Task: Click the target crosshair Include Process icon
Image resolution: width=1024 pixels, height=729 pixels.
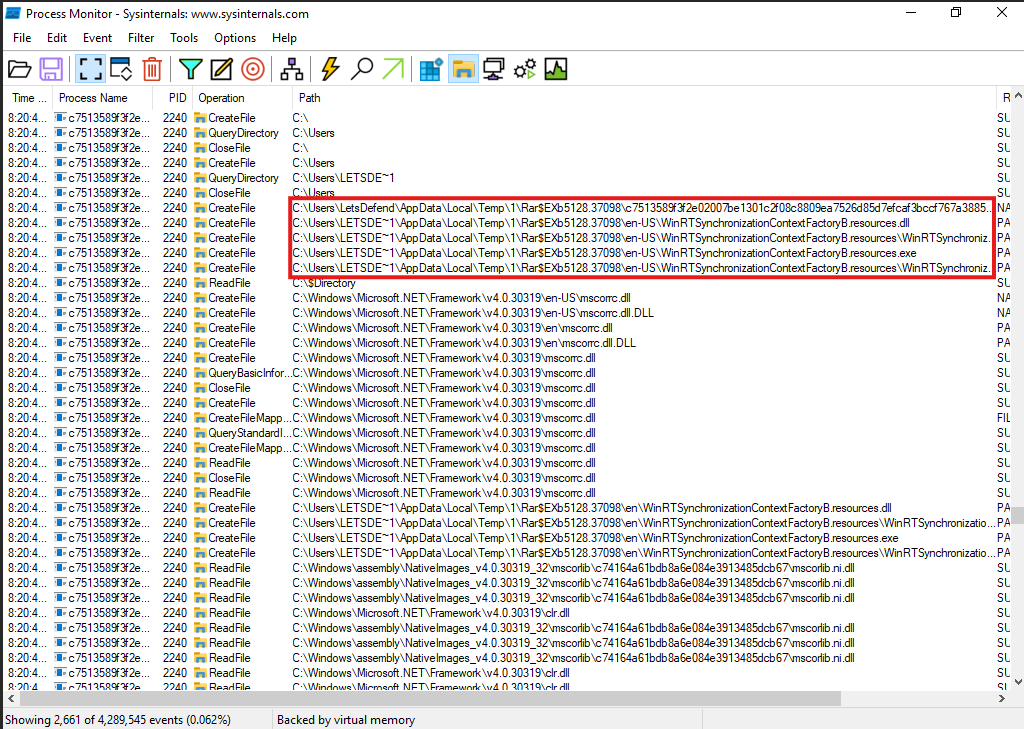Action: pos(253,69)
